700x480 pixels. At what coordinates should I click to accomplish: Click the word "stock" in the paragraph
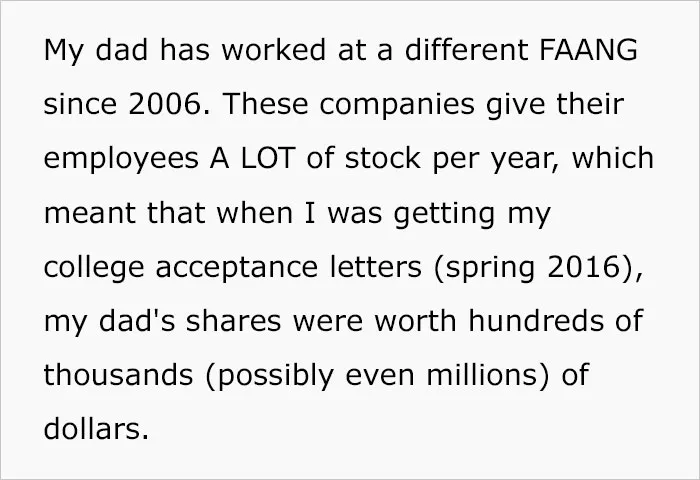point(383,158)
